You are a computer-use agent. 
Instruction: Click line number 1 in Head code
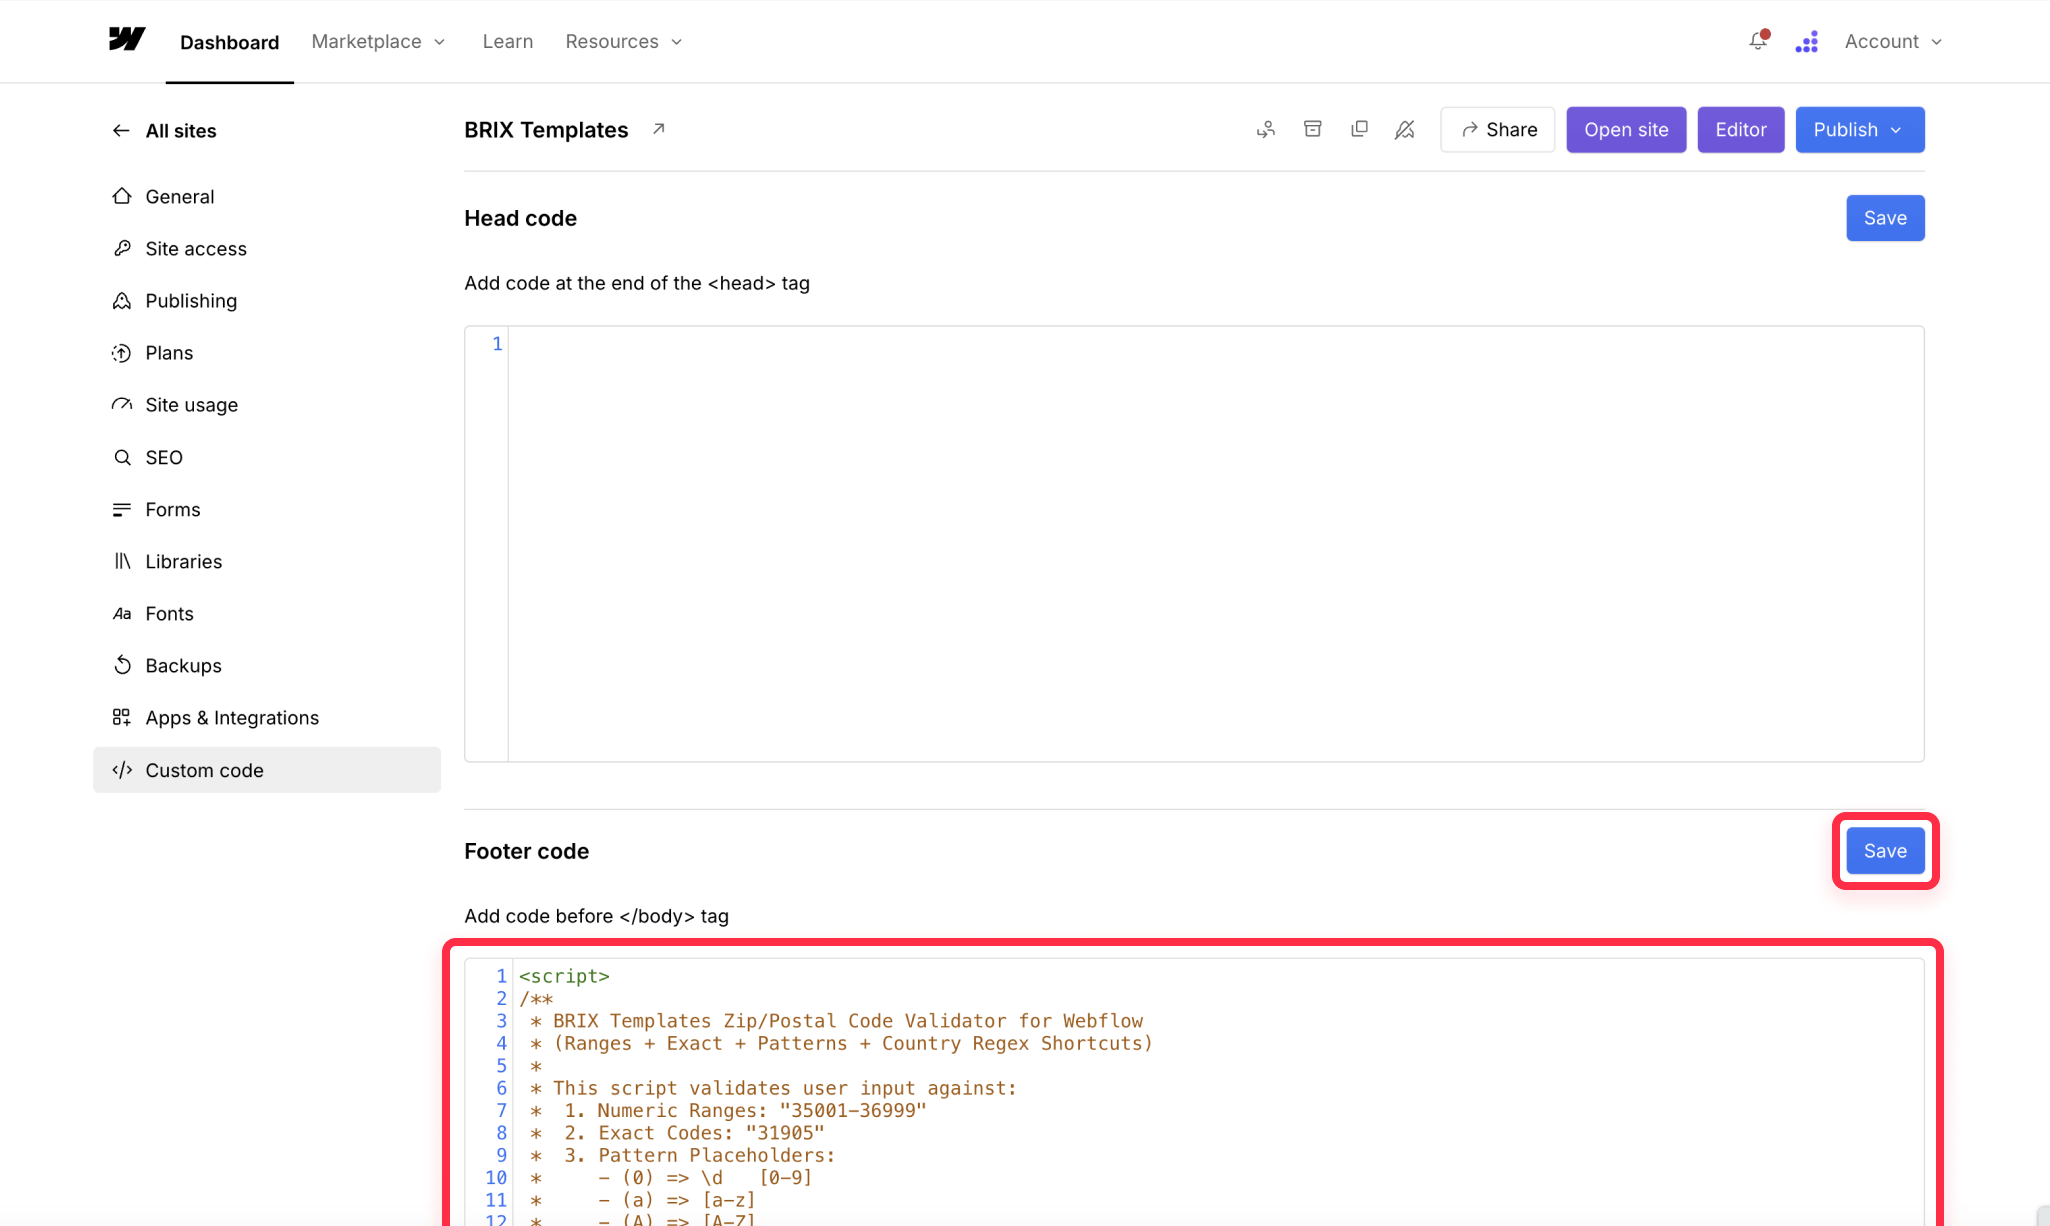point(497,344)
